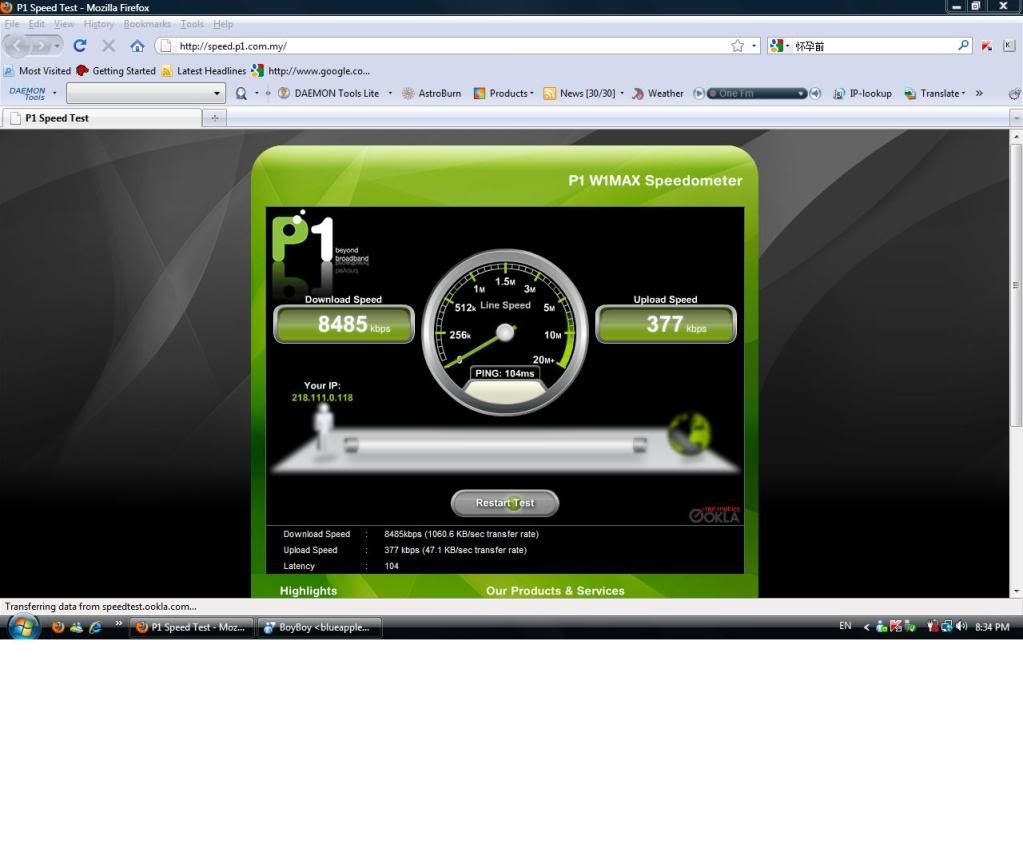Reload the page with the refresh icon
Viewport: 1023px width, 860px height.
point(80,46)
